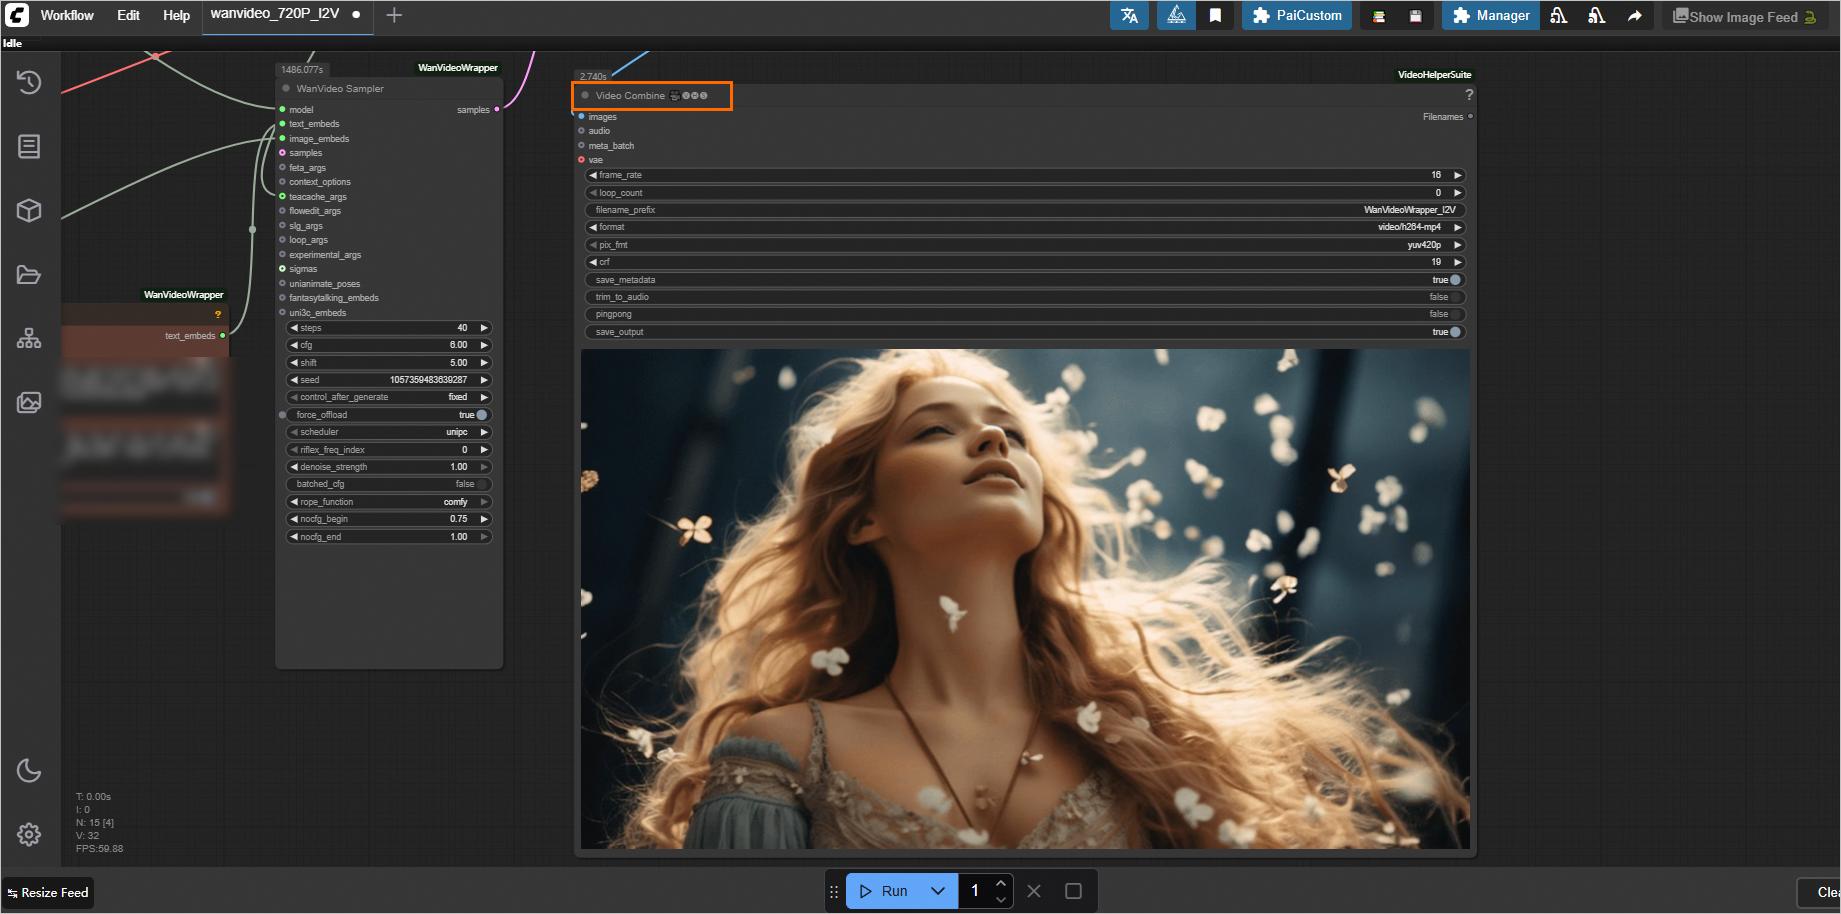Click the bookmark icon in top toolbar

[x=1215, y=16]
